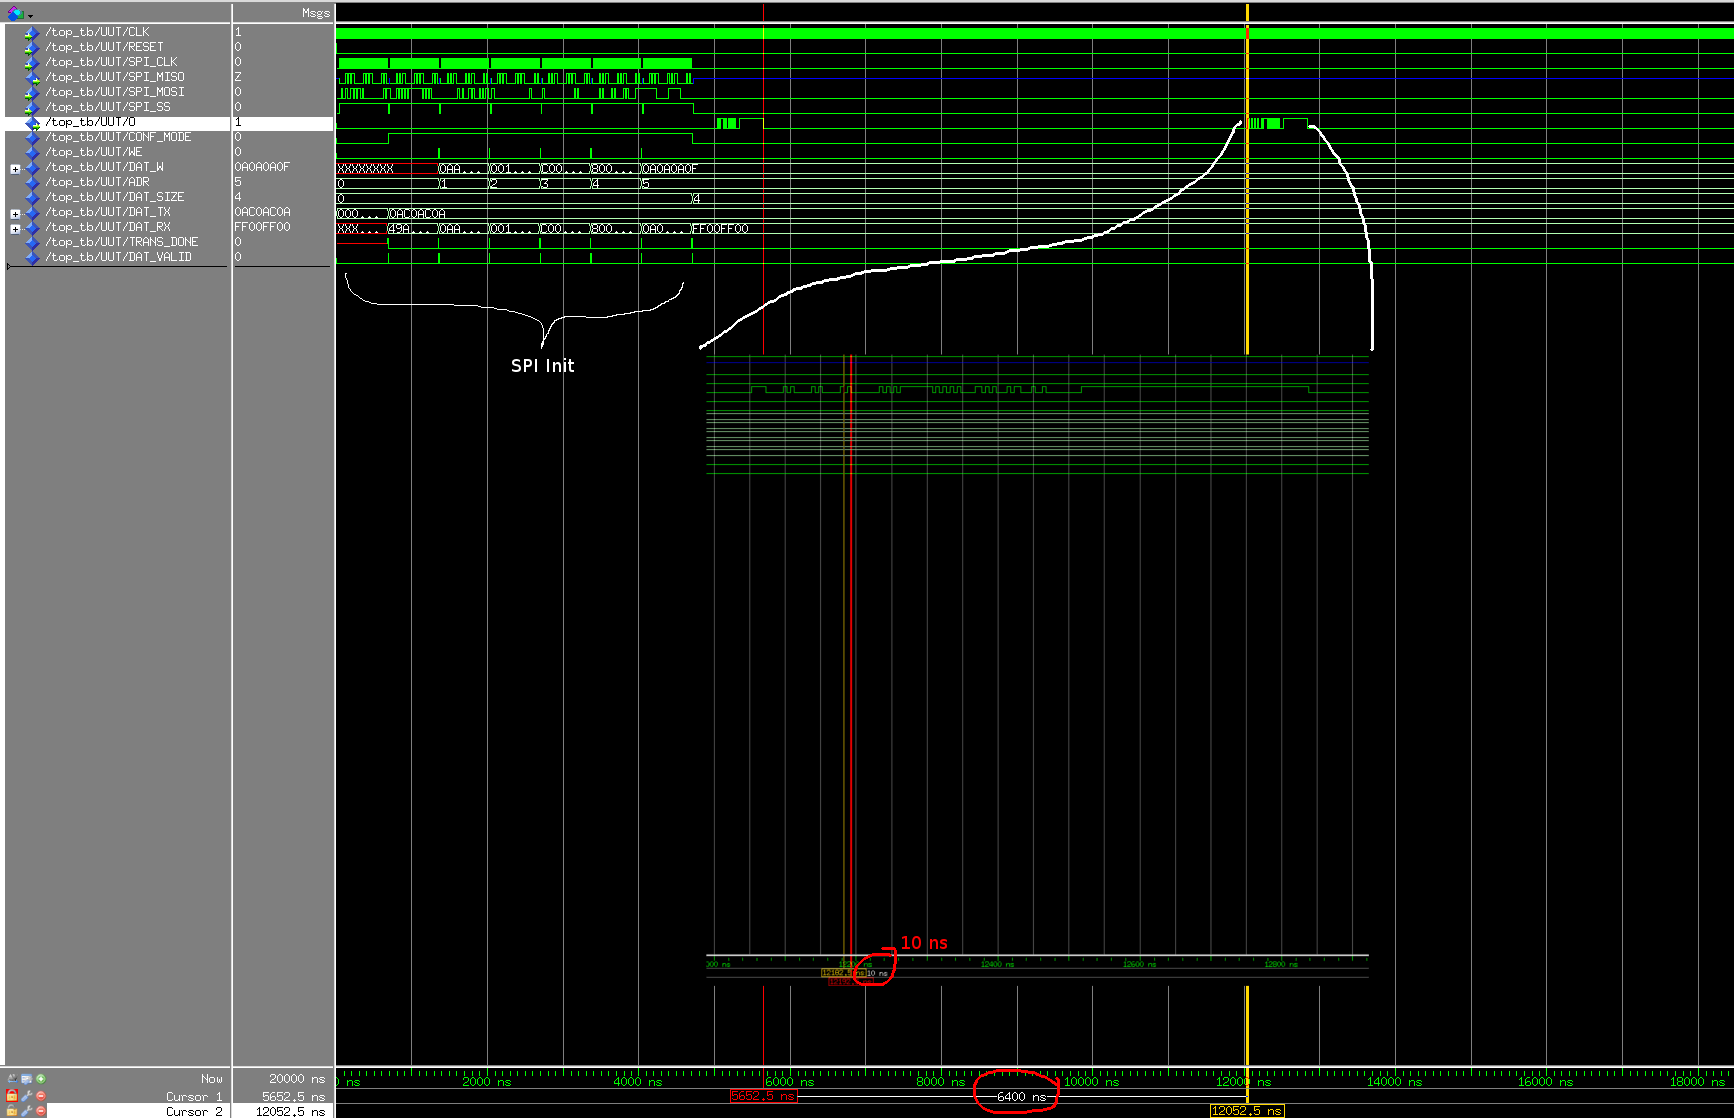The height and width of the screenshot is (1118, 1734).
Task: Select the /top_tb/UUT/DAT_SIZE signal name
Action: [115, 197]
